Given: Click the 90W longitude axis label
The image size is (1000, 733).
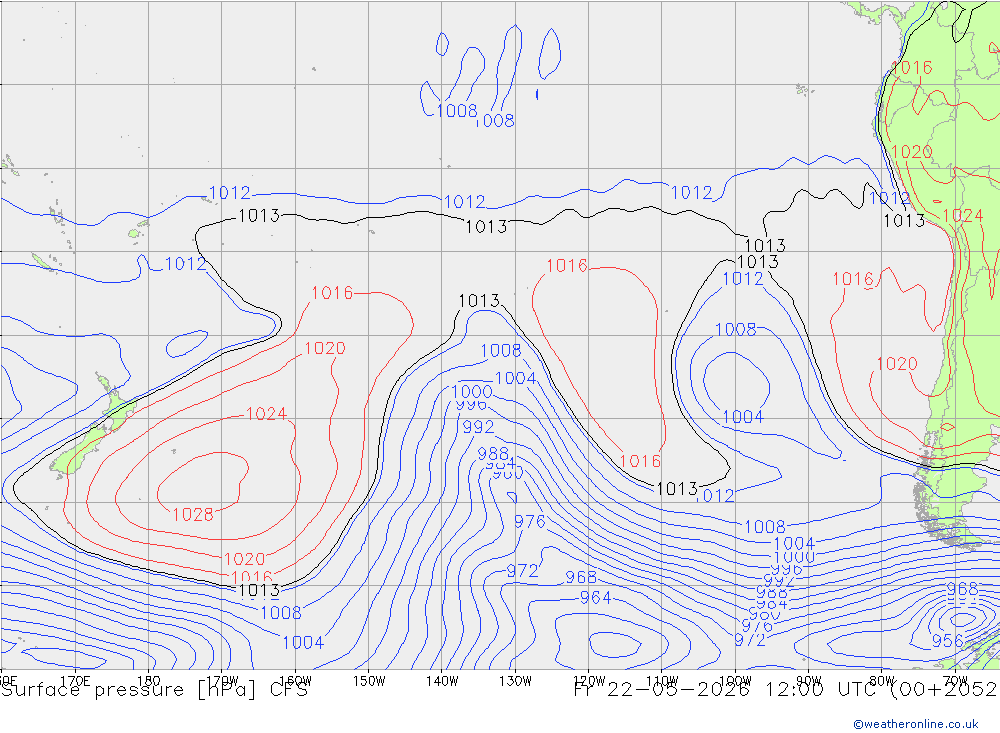Looking at the screenshot, I should tap(809, 681).
